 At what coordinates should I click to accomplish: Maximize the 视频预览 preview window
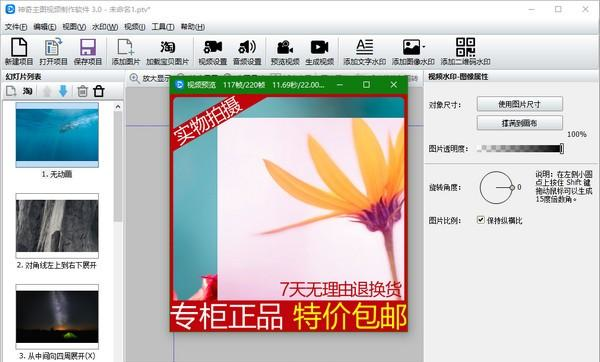[x=366, y=85]
